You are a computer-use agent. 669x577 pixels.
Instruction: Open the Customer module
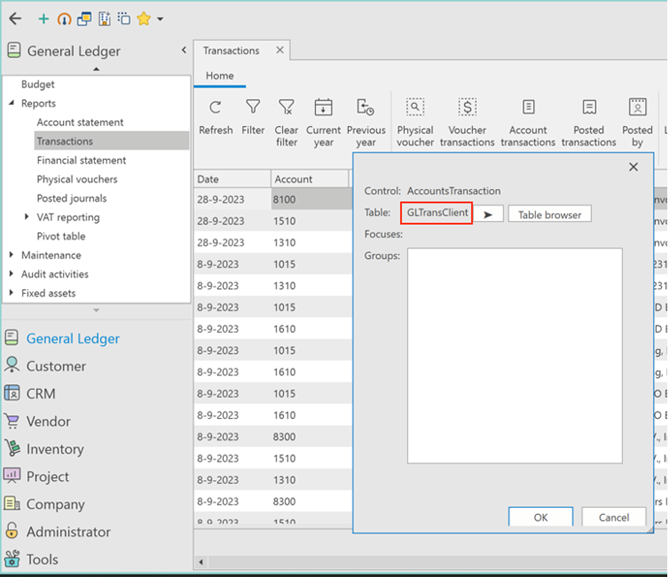point(56,366)
